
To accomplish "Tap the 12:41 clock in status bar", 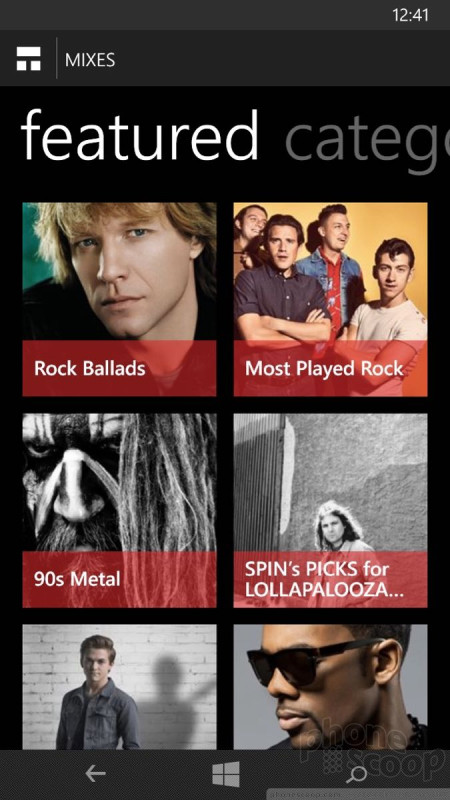I will click(410, 15).
